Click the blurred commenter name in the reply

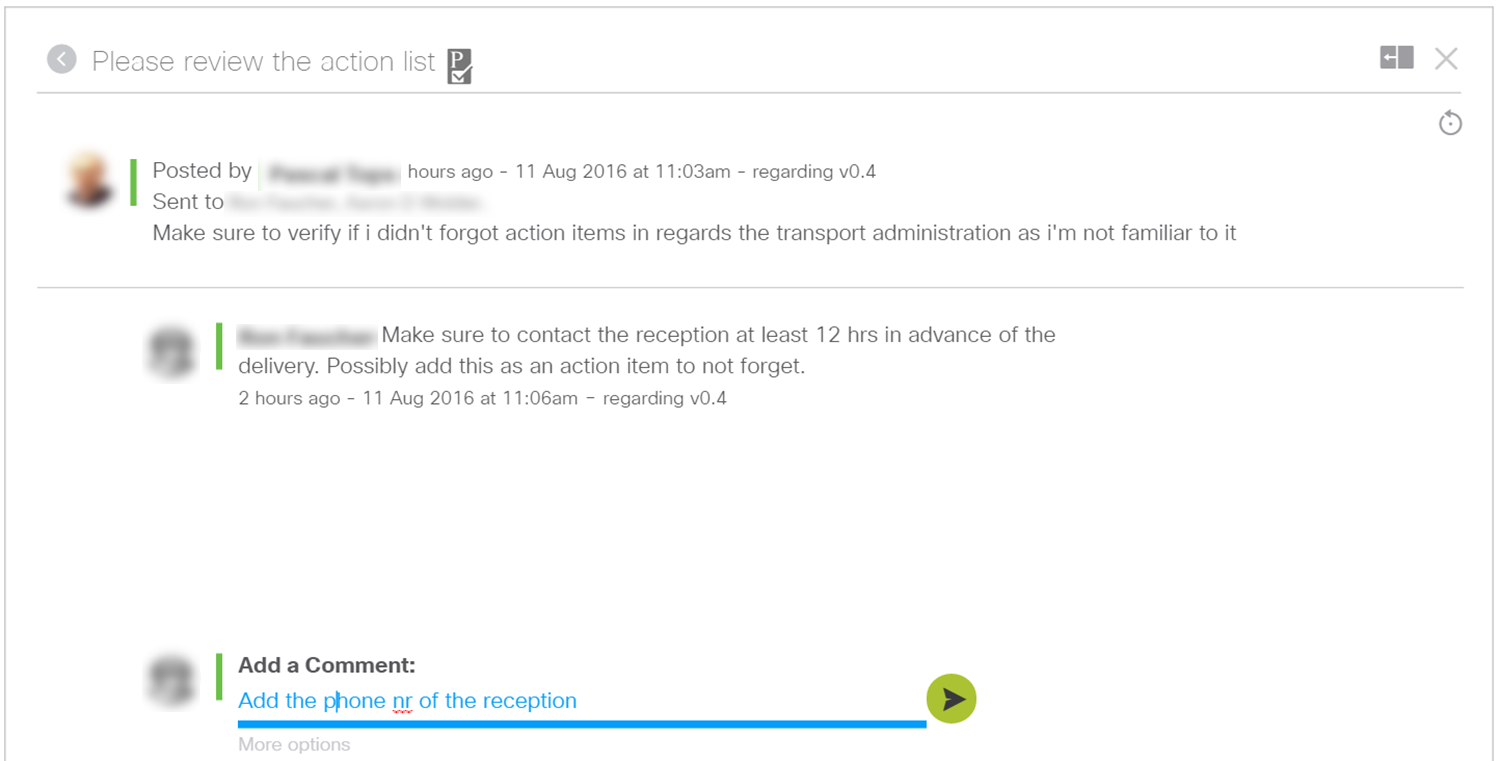(307, 335)
